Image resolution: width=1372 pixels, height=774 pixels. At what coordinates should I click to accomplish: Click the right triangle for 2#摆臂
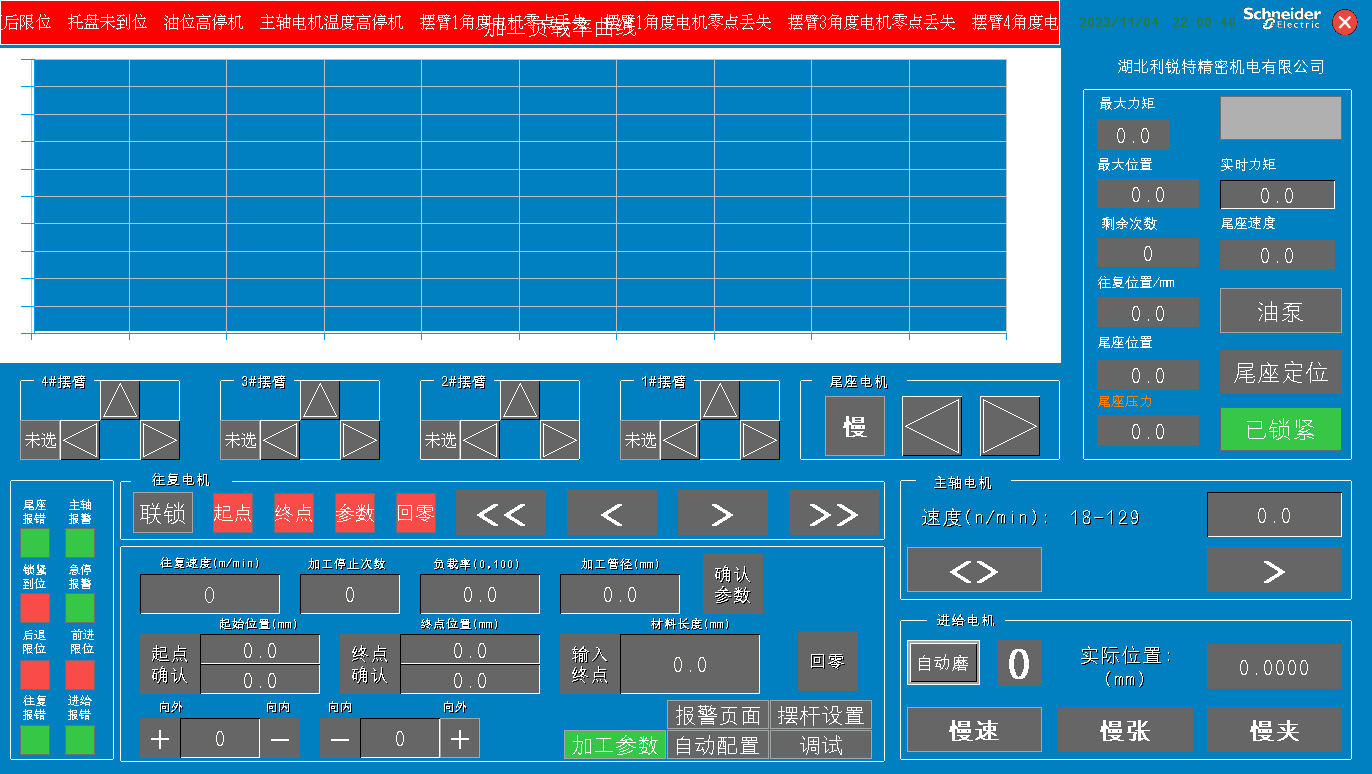pos(560,440)
